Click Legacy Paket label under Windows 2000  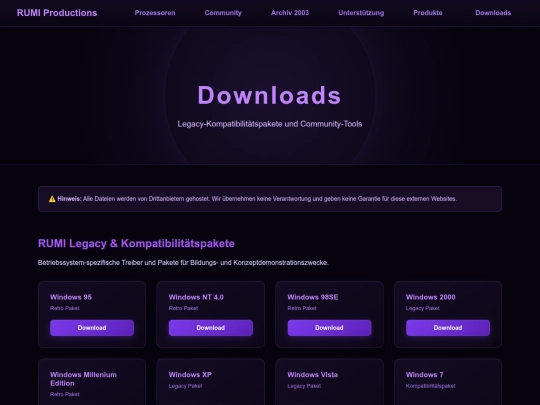point(423,308)
